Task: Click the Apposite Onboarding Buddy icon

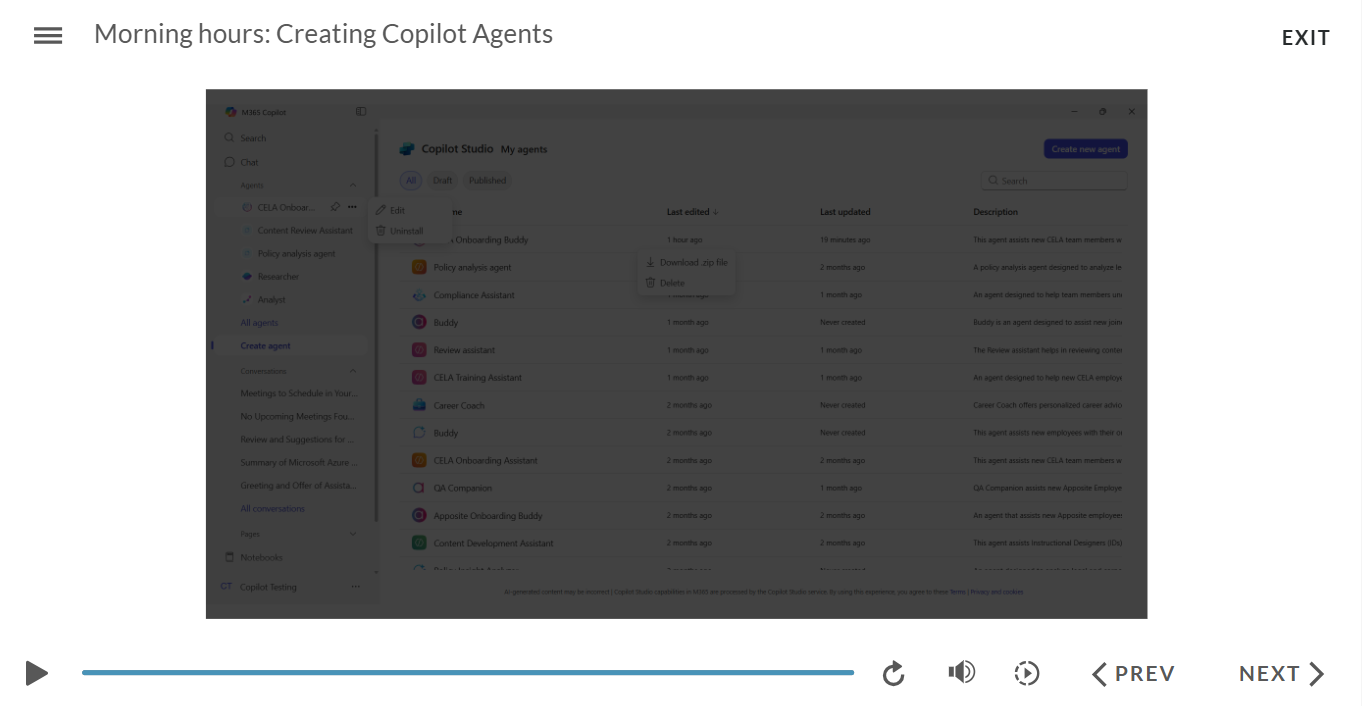Action: pos(420,516)
